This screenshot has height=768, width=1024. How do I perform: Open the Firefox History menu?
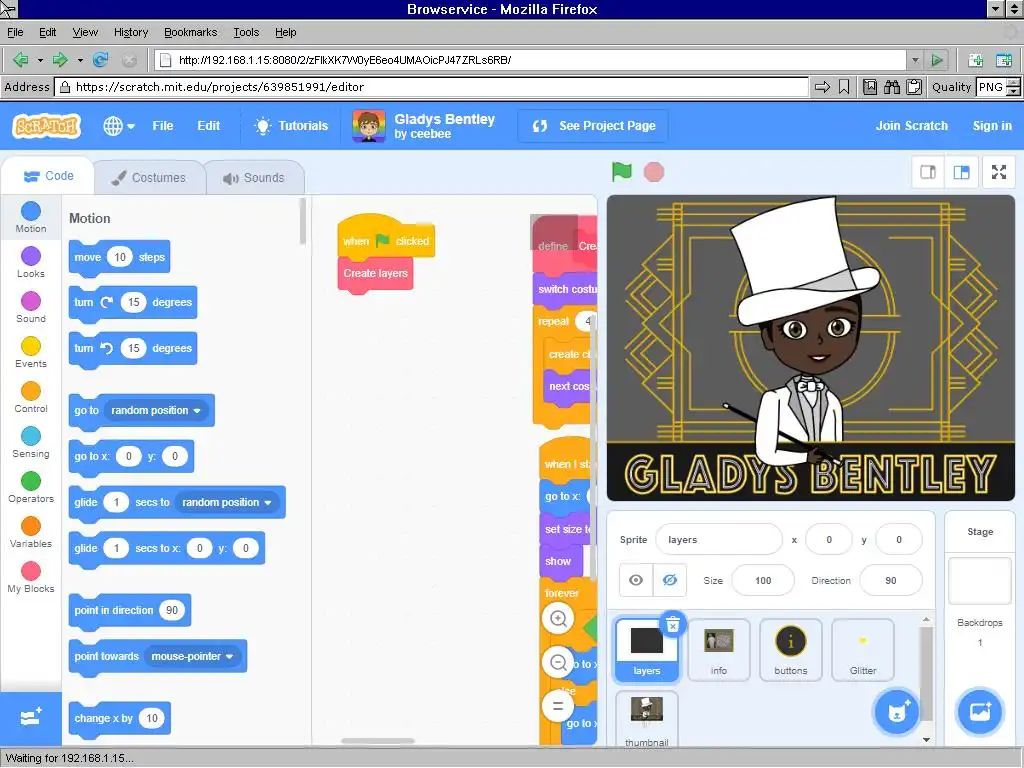131,32
